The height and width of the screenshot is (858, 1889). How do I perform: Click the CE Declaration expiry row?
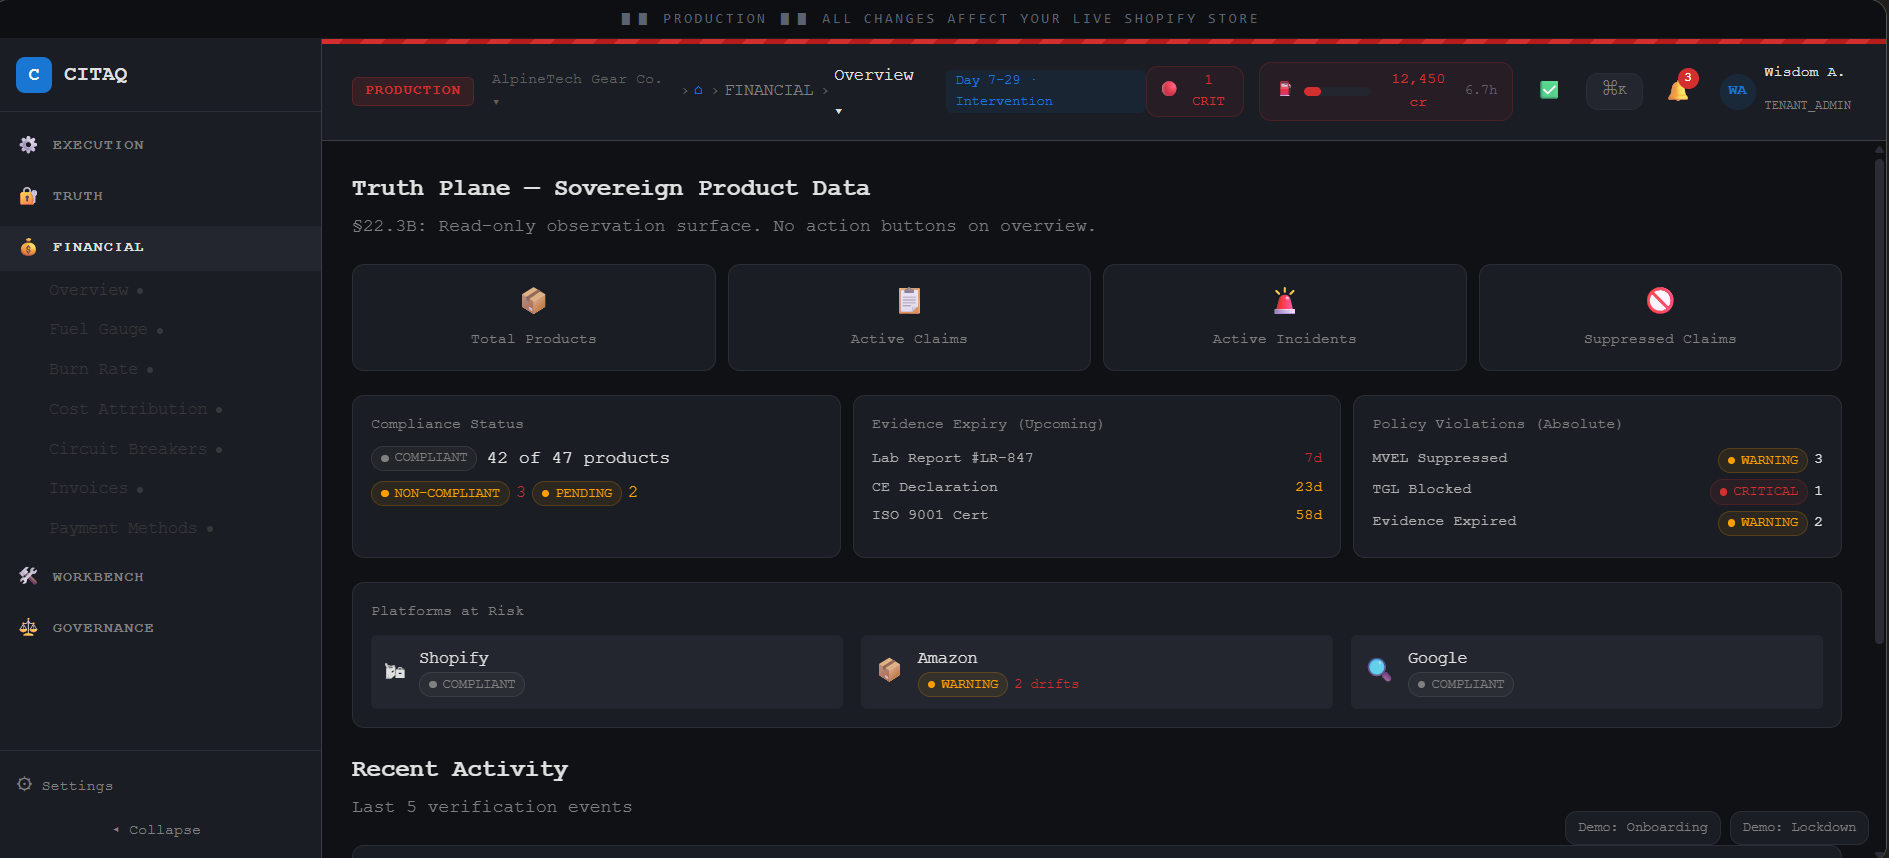1096,487
